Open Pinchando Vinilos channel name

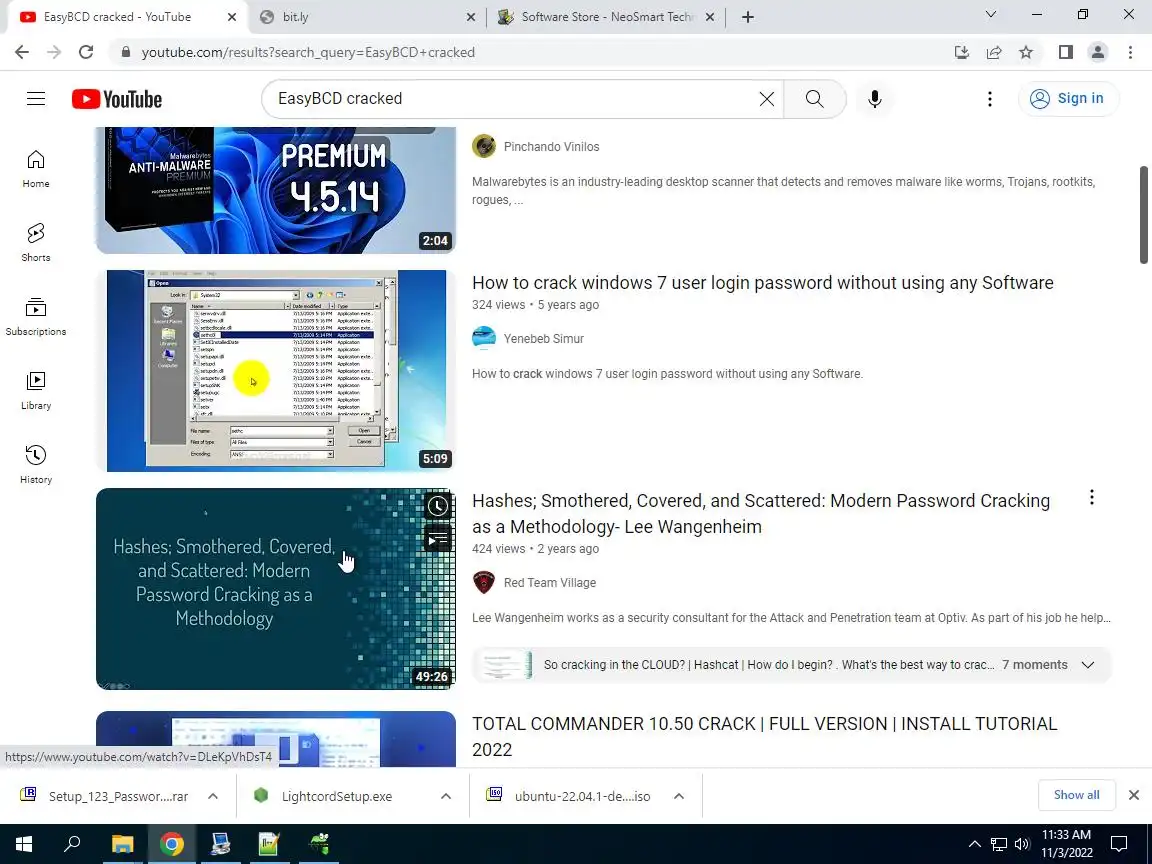(x=552, y=147)
